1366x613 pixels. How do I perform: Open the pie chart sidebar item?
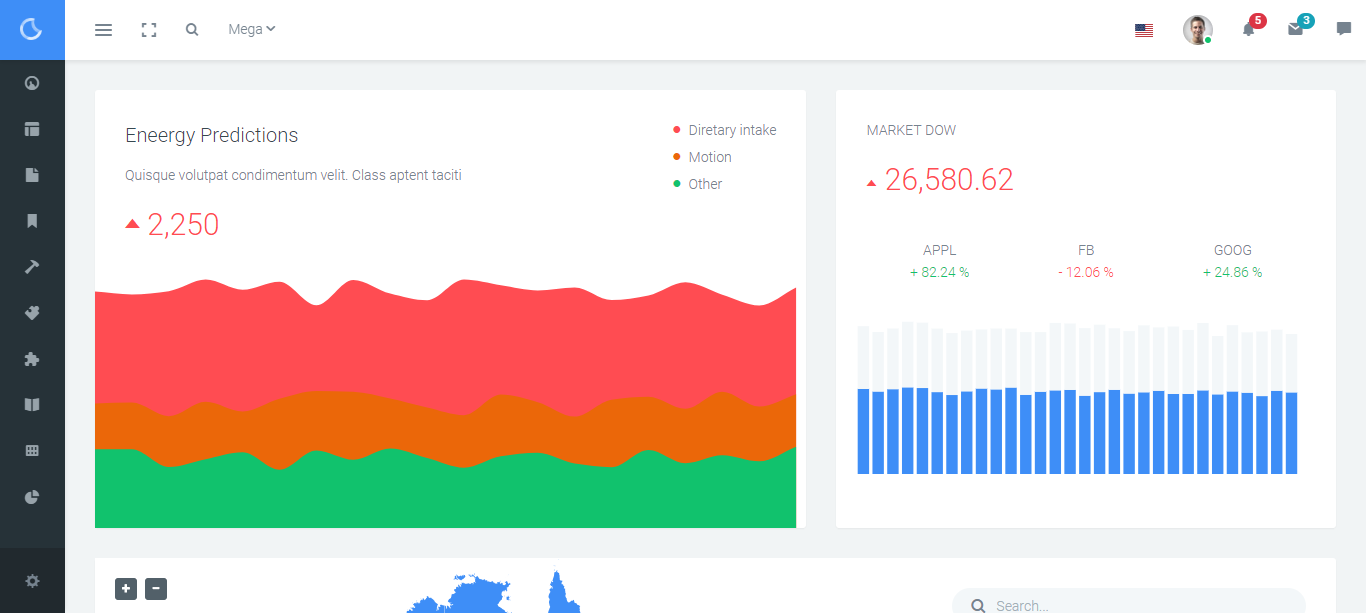click(x=32, y=497)
